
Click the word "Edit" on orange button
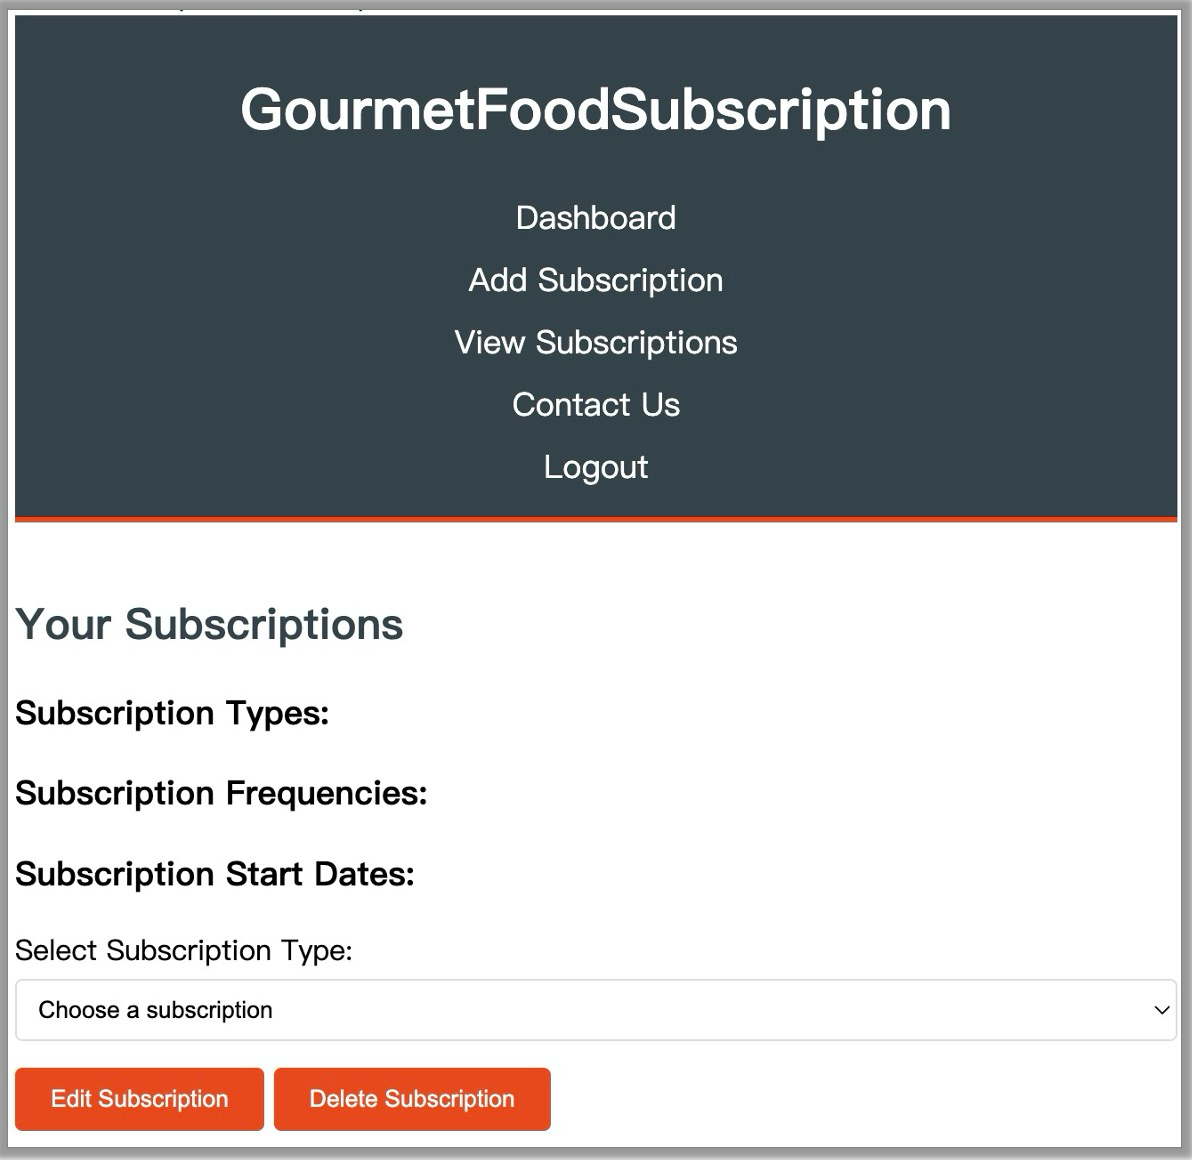(x=71, y=1099)
